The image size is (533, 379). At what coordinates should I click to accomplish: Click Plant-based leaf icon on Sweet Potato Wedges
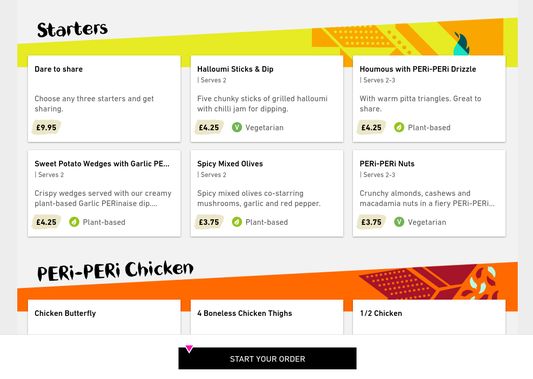[74, 222]
